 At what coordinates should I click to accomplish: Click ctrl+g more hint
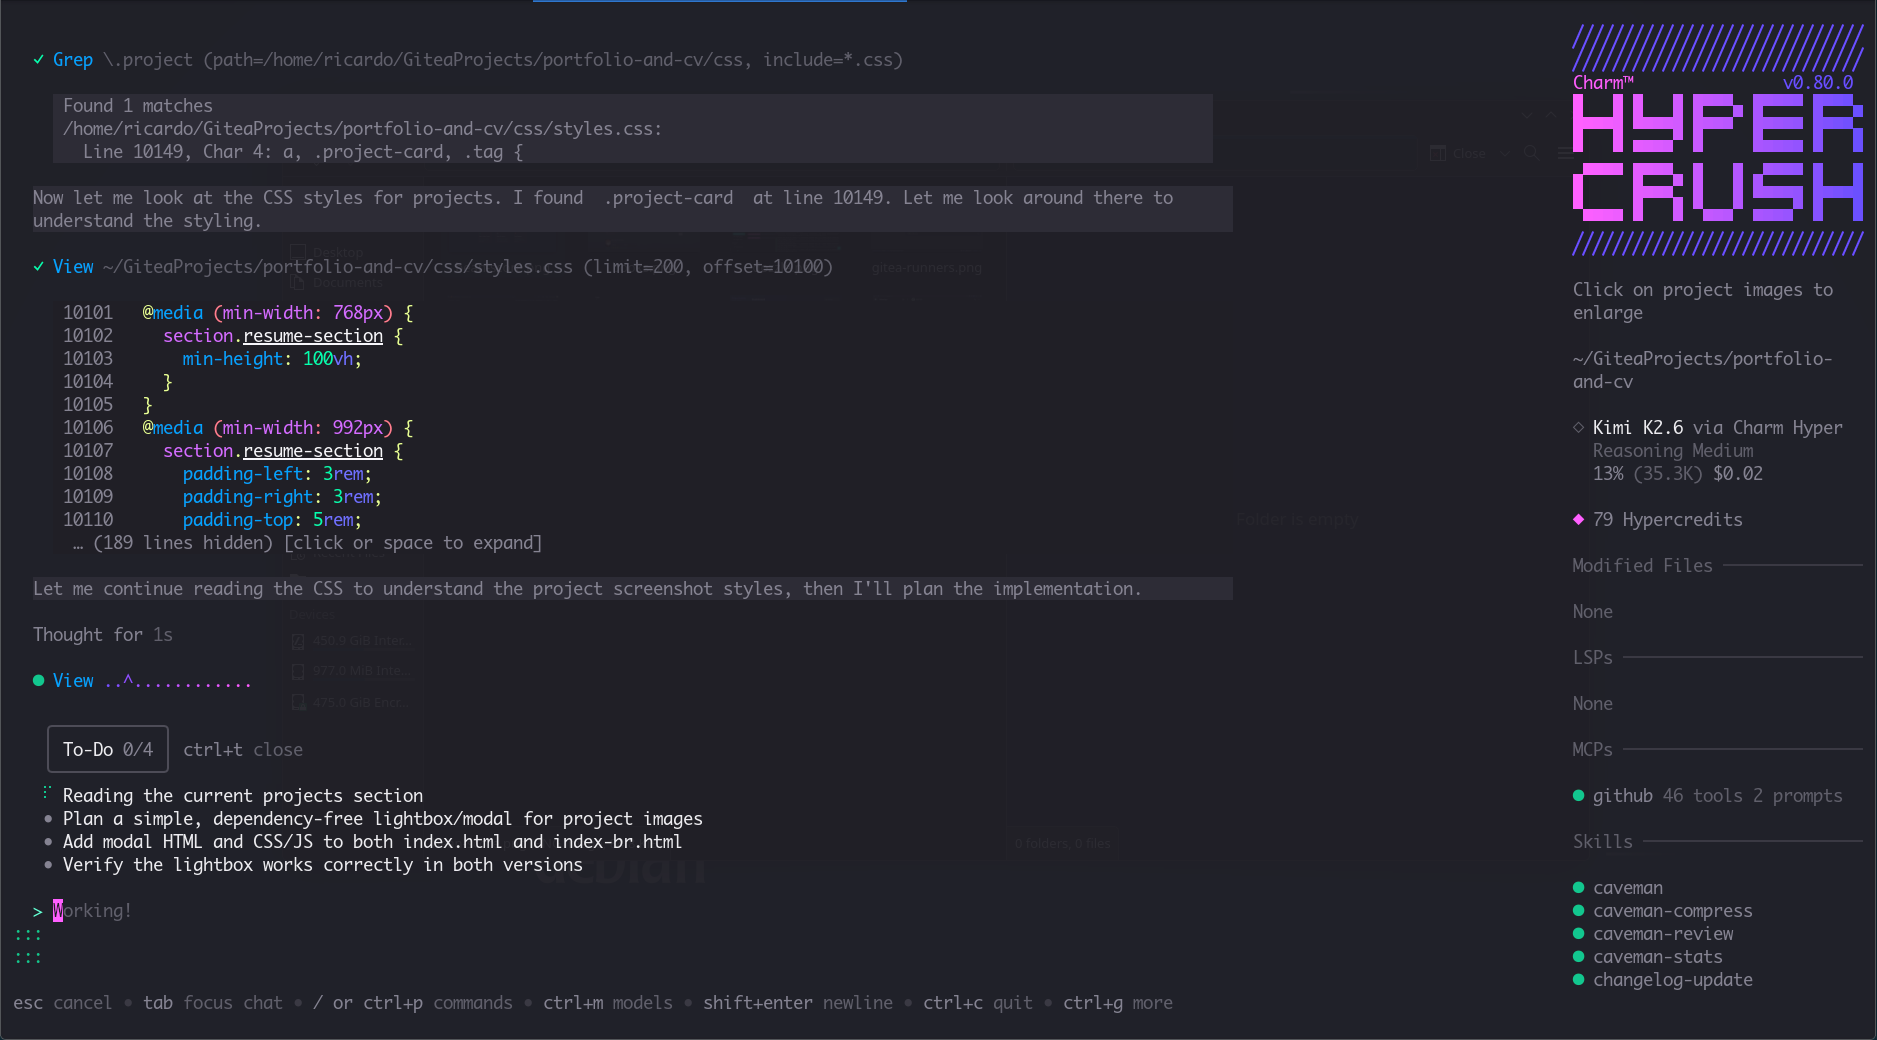(x=1118, y=1003)
